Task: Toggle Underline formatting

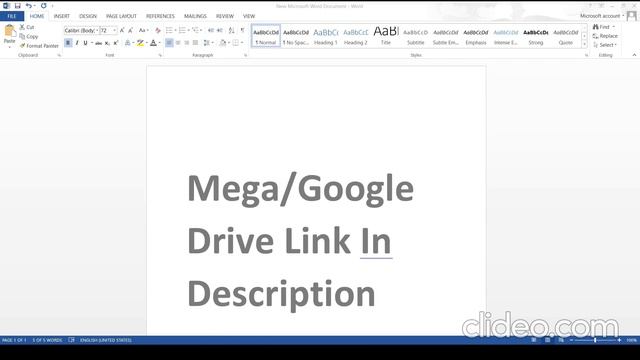Action: point(85,43)
